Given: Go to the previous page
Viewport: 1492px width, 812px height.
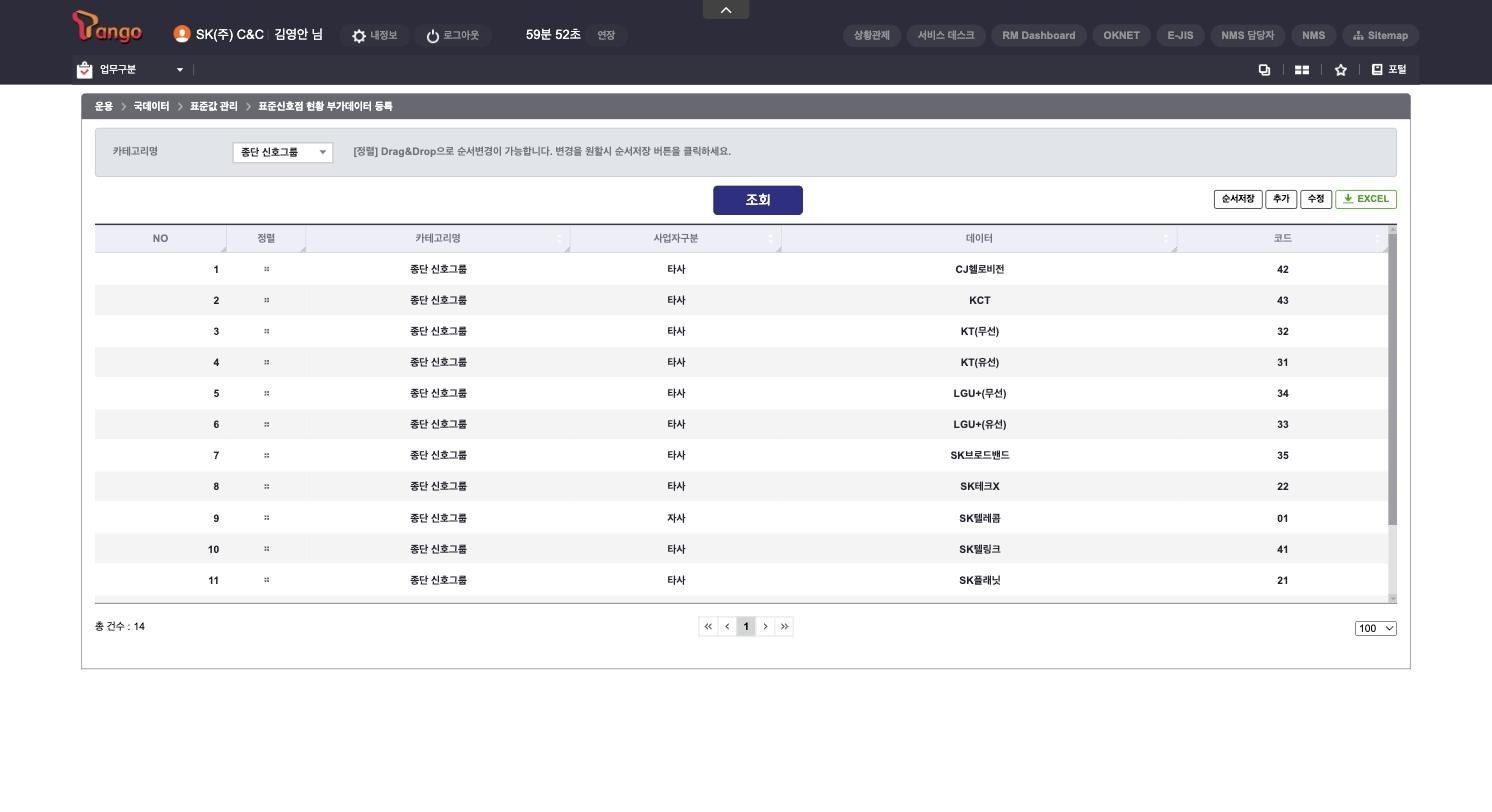Looking at the screenshot, I should [727, 627].
